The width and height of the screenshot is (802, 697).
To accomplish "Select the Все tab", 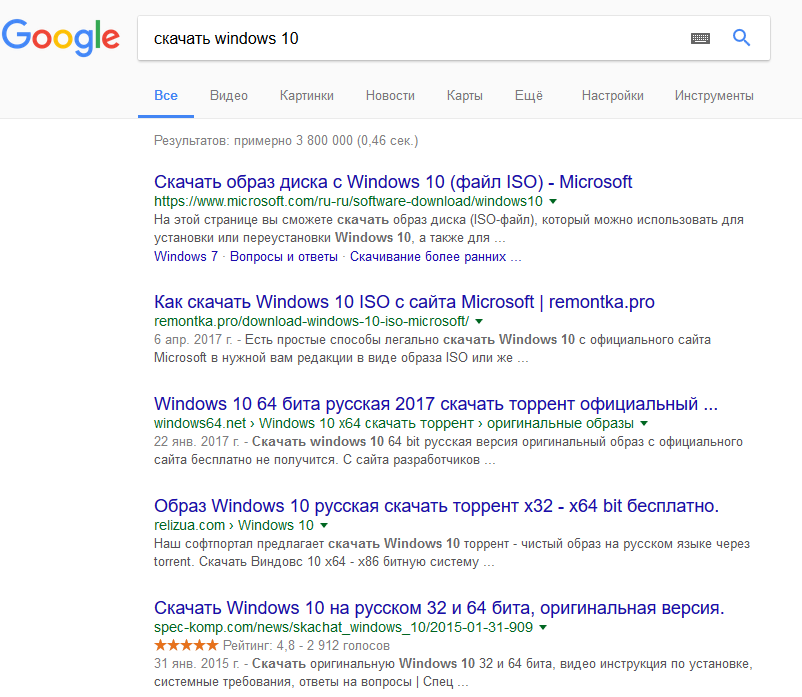I will tap(166, 96).
